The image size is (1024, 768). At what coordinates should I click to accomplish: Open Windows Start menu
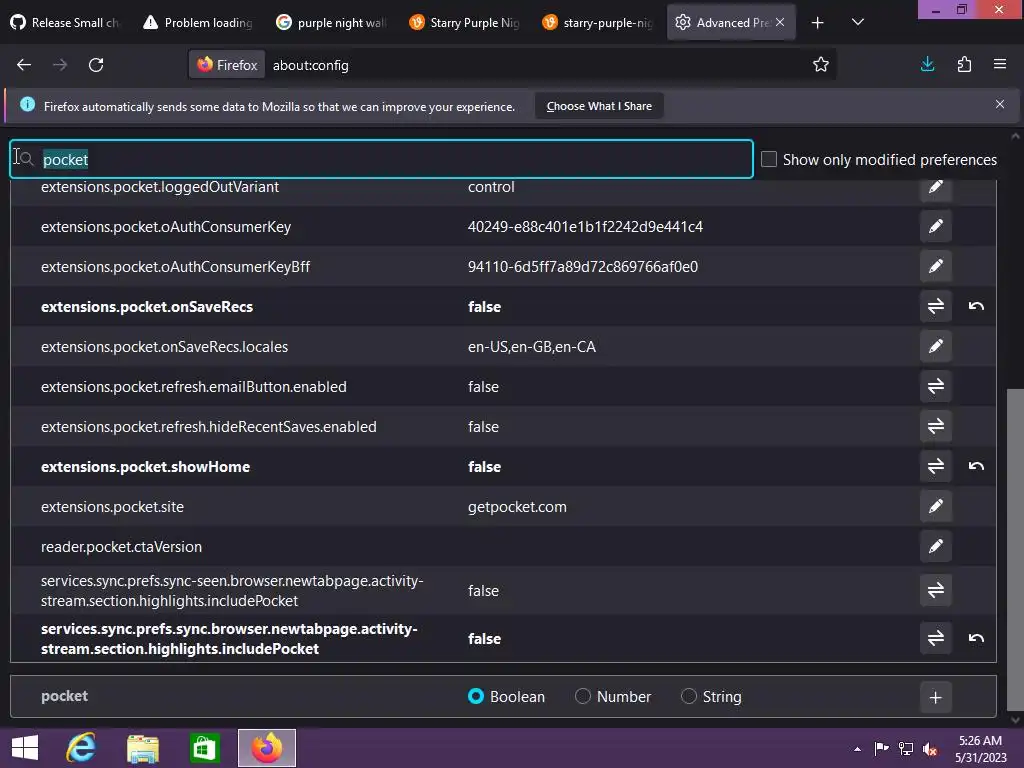[x=25, y=748]
